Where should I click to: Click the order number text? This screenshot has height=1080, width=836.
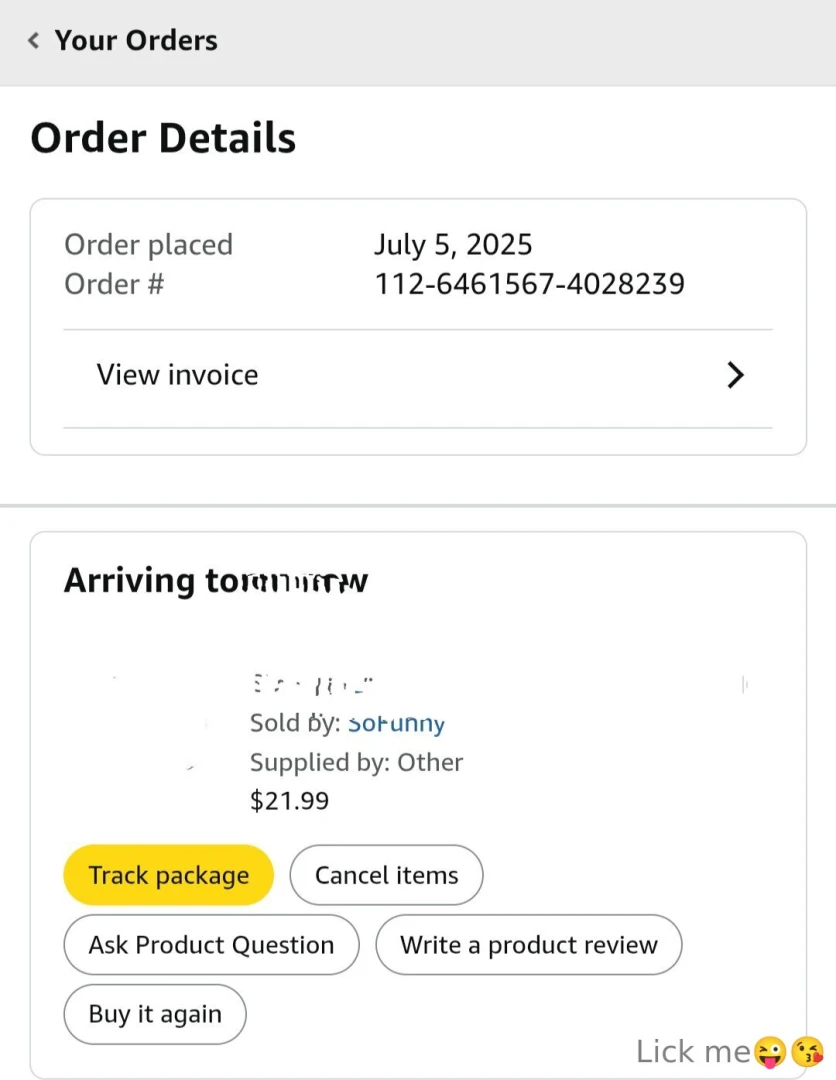[x=530, y=284]
